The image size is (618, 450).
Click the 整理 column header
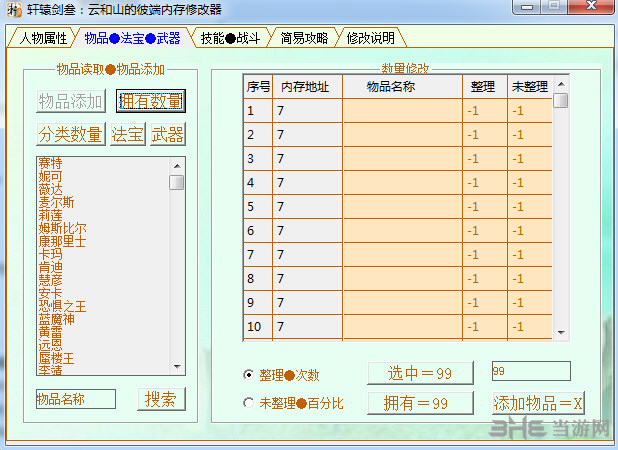(485, 87)
